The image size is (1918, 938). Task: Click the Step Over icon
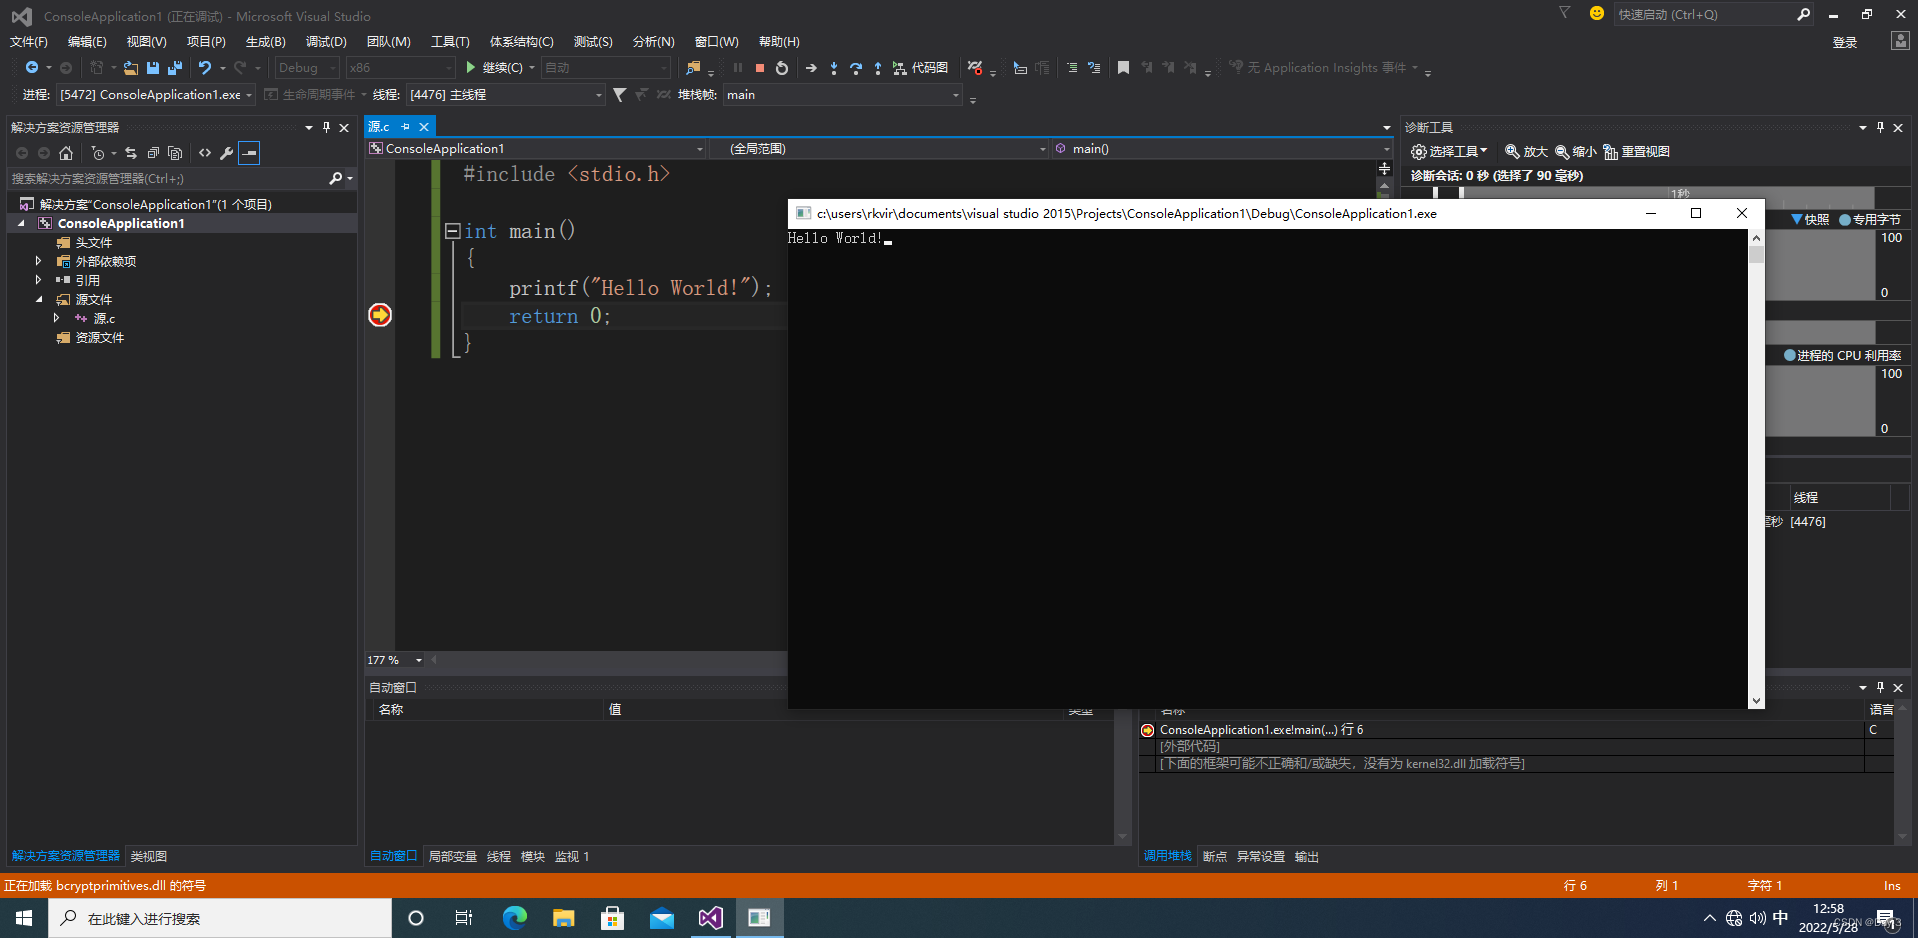coord(856,68)
